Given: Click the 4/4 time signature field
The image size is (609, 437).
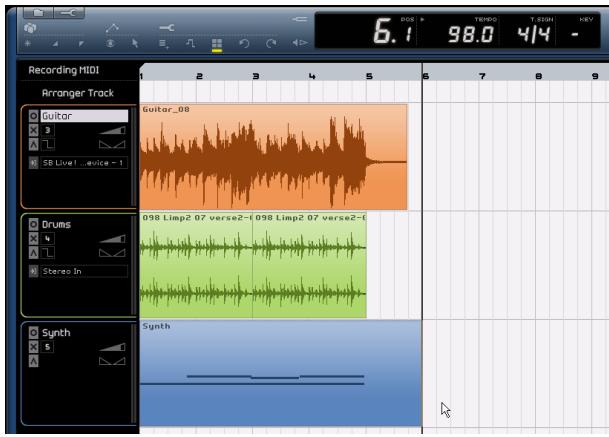Looking at the screenshot, I should [534, 34].
